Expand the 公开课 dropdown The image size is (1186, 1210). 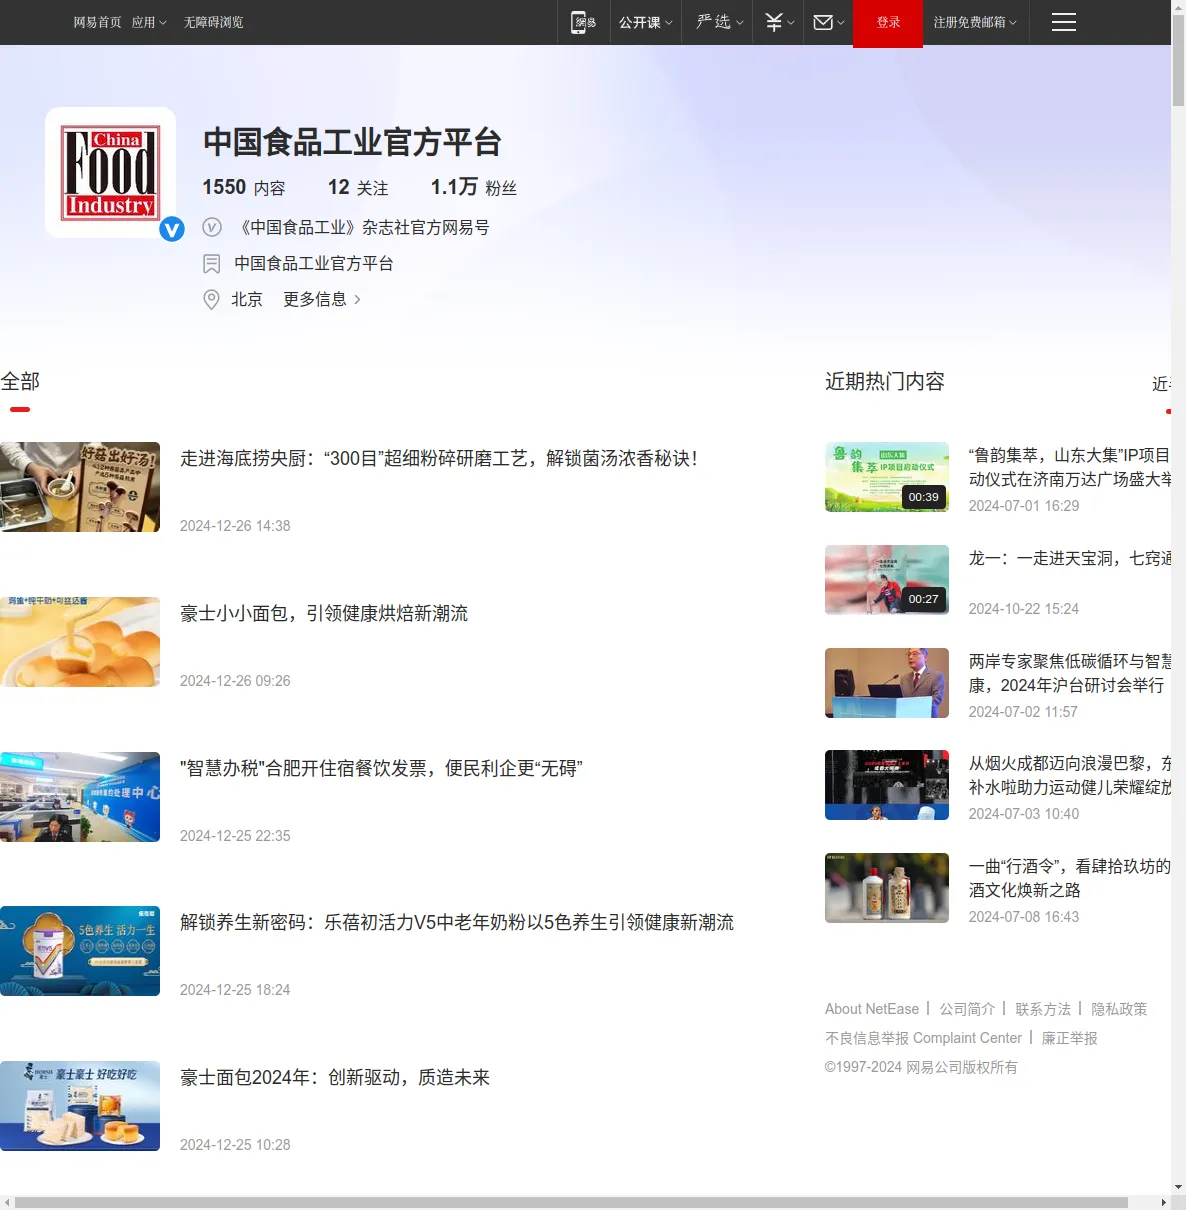[645, 22]
